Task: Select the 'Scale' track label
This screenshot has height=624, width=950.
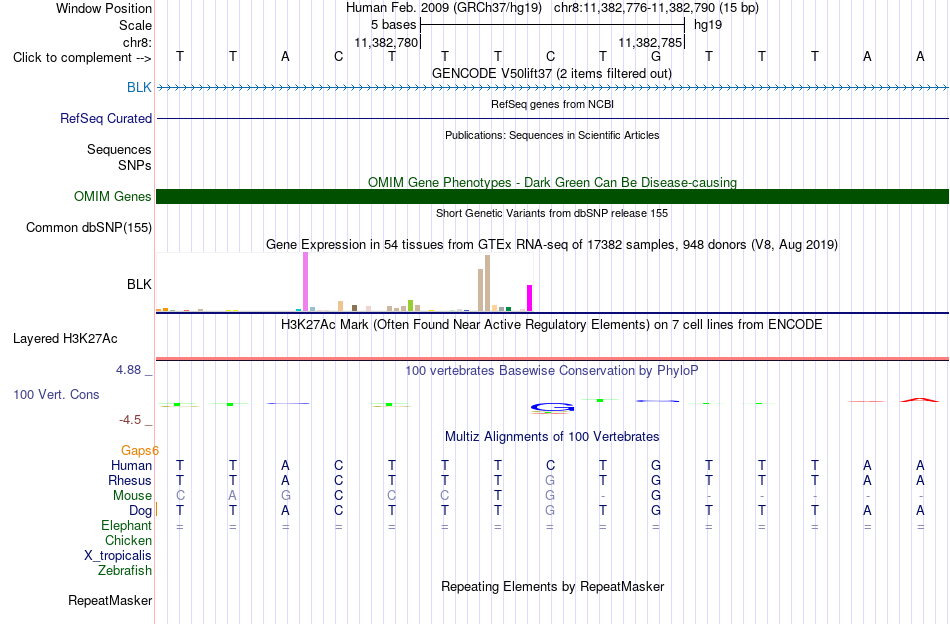Action: [x=135, y=25]
